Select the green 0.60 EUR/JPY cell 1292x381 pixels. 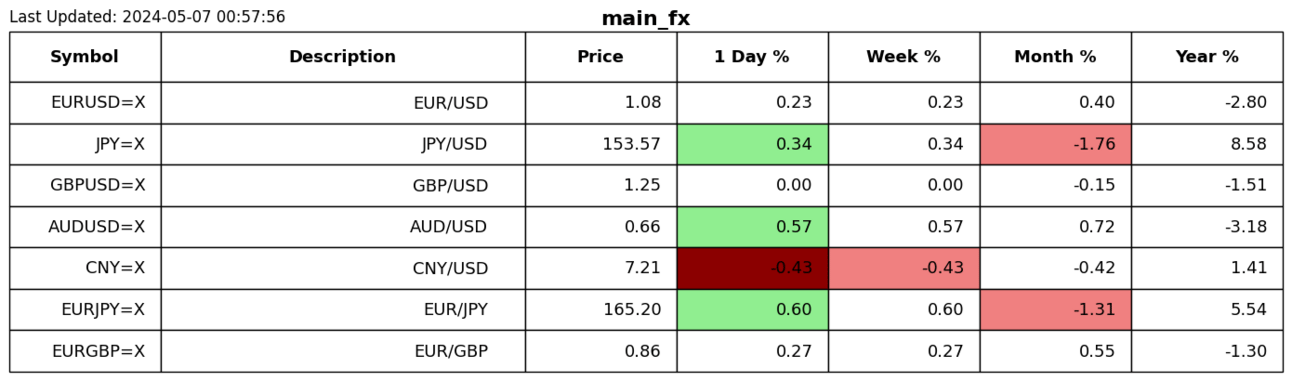click(x=752, y=310)
